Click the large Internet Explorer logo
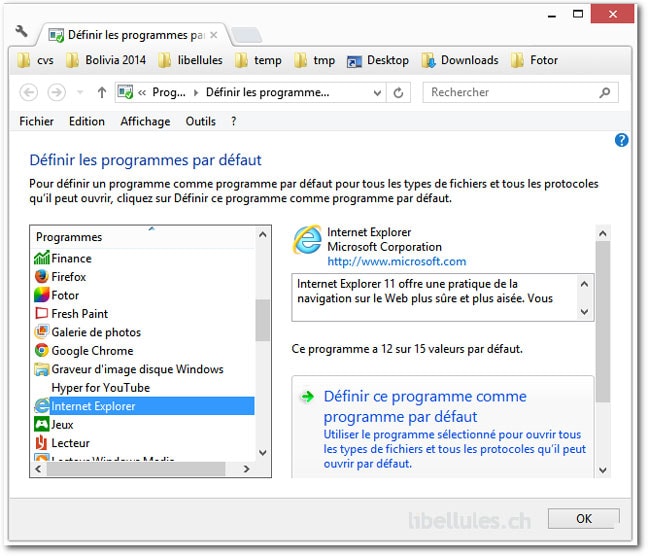 [307, 240]
